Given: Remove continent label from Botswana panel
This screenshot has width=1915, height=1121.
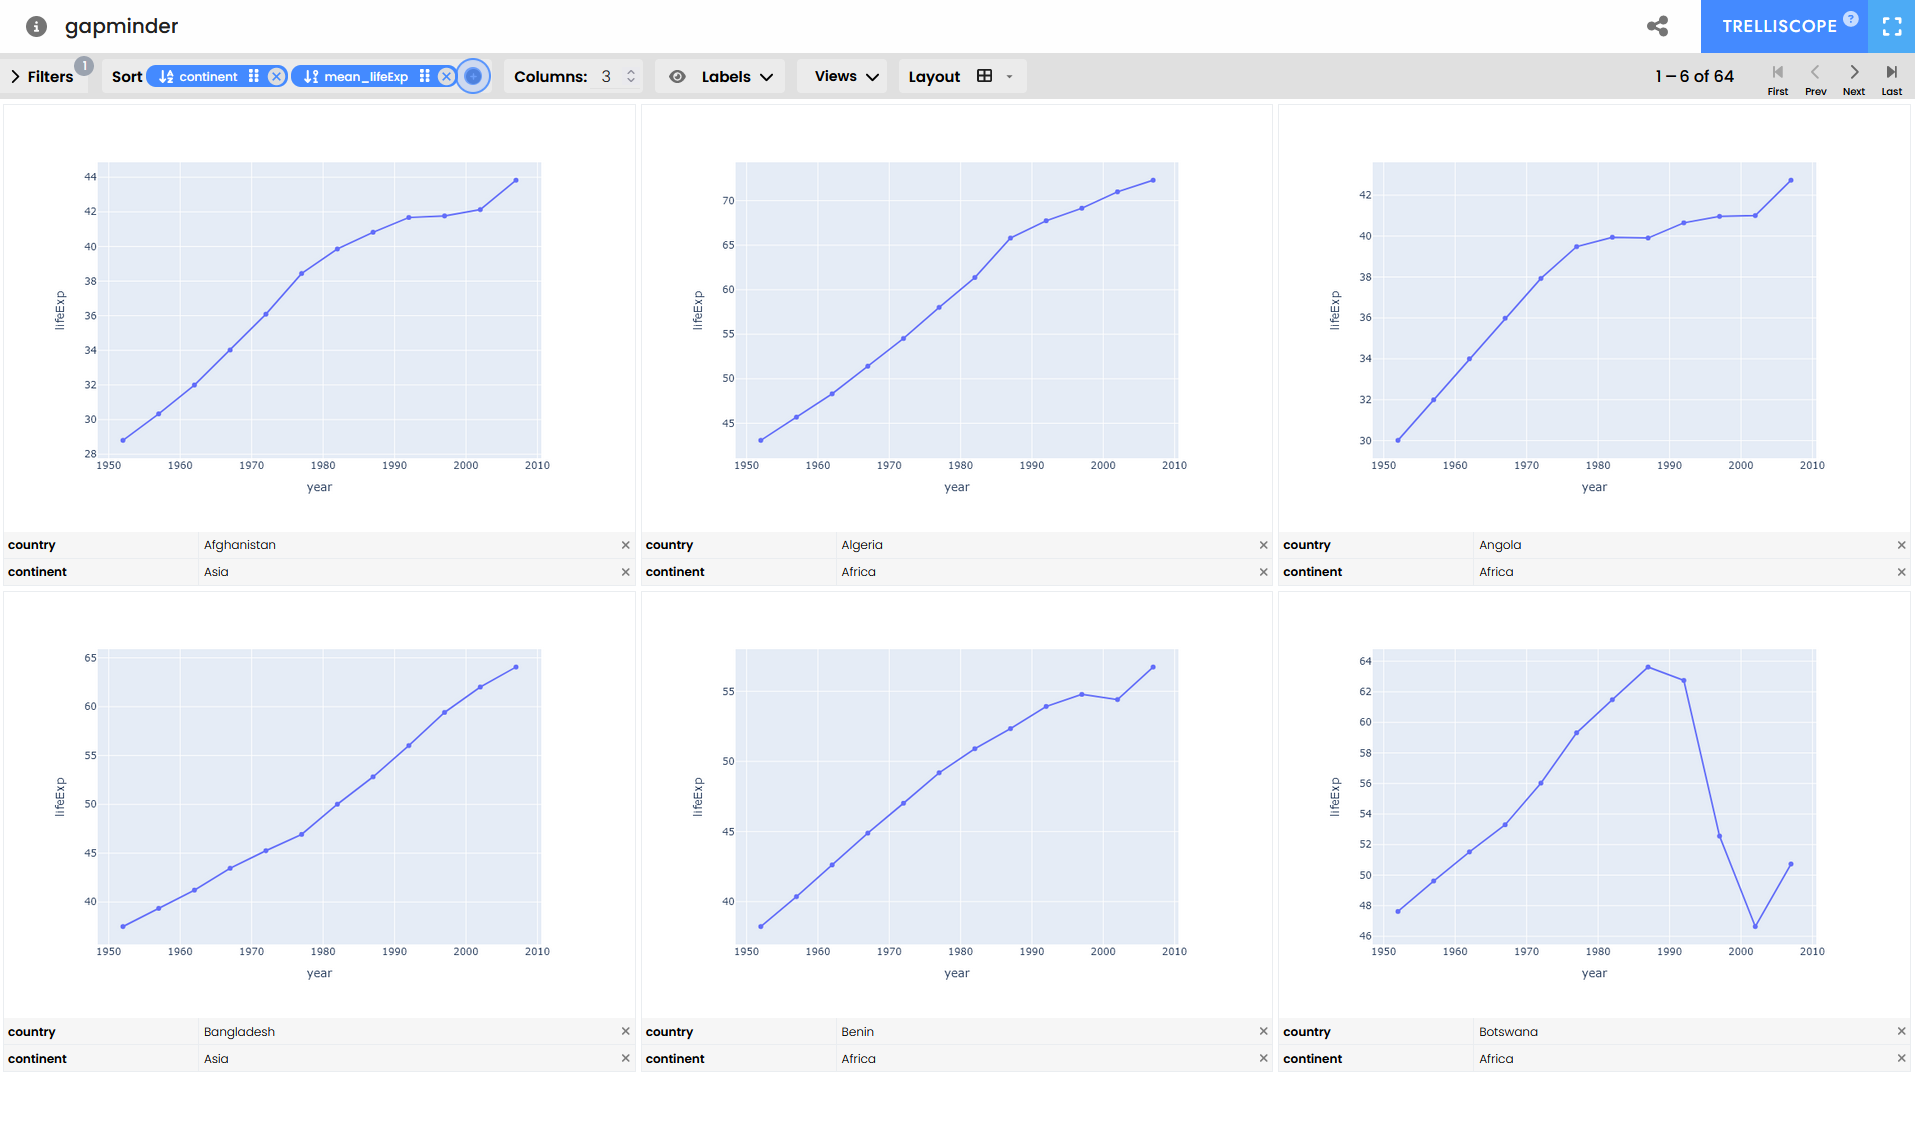Looking at the screenshot, I should (1901, 1058).
